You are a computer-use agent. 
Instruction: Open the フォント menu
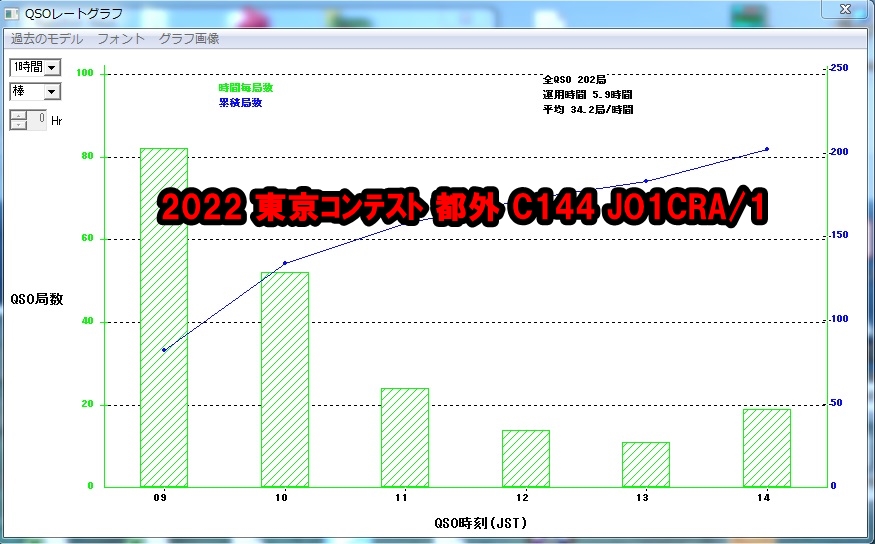pyautogui.click(x=122, y=39)
